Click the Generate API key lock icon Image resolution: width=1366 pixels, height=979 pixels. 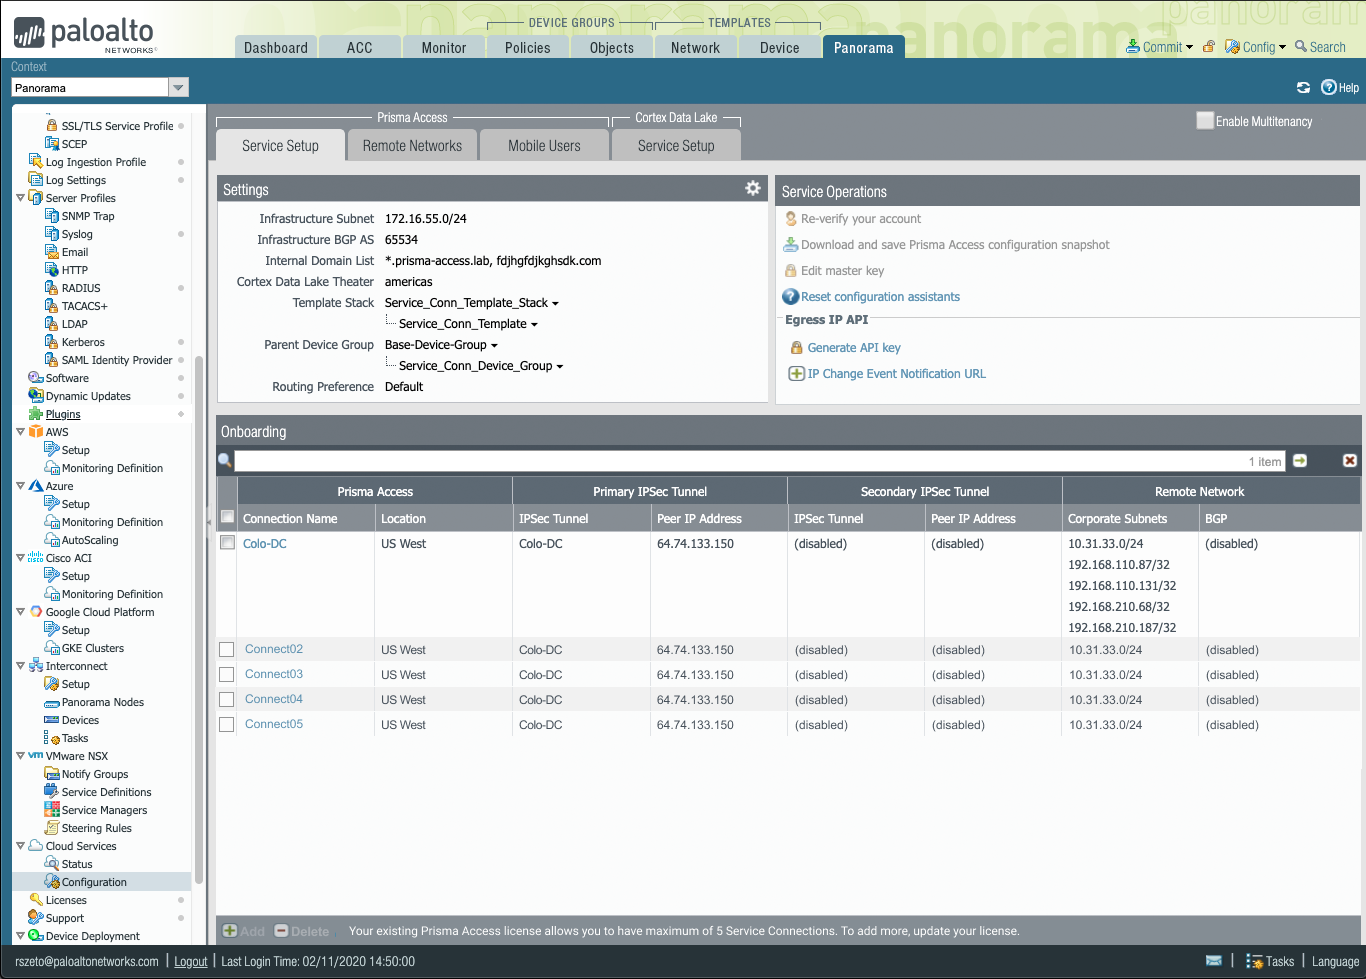[x=797, y=348]
